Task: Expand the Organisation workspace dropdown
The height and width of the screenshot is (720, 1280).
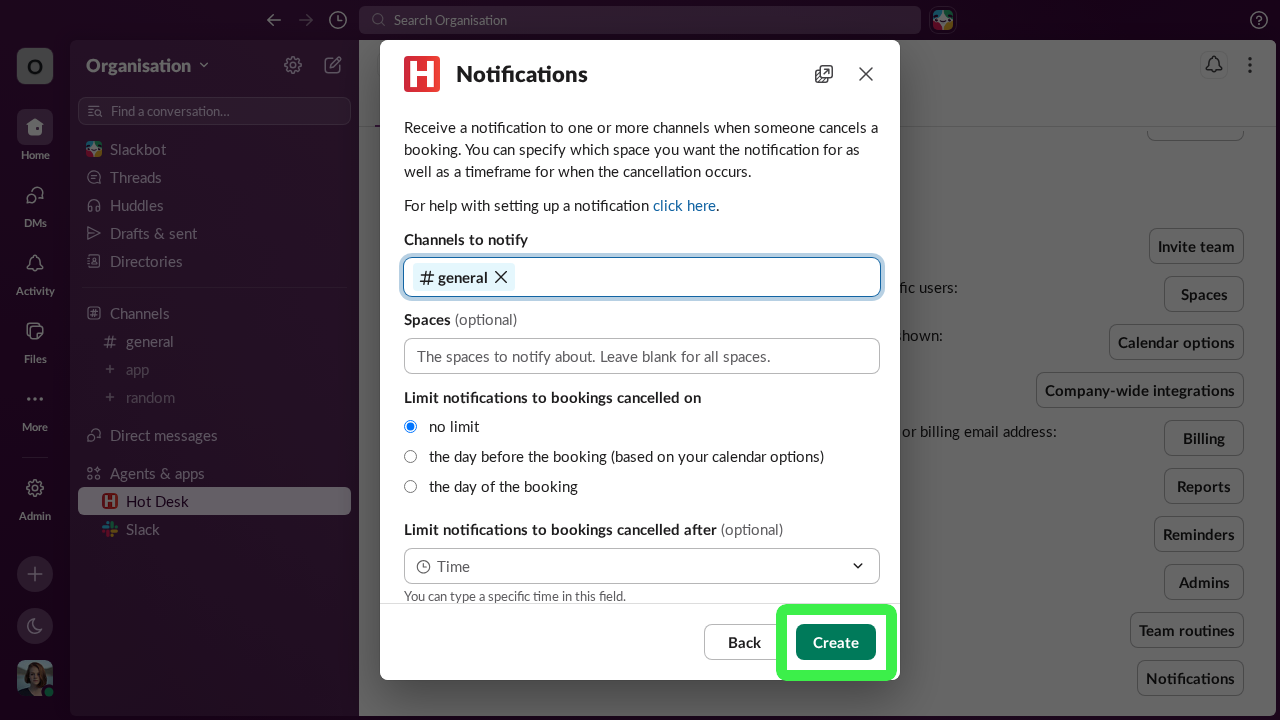Action: [x=148, y=65]
